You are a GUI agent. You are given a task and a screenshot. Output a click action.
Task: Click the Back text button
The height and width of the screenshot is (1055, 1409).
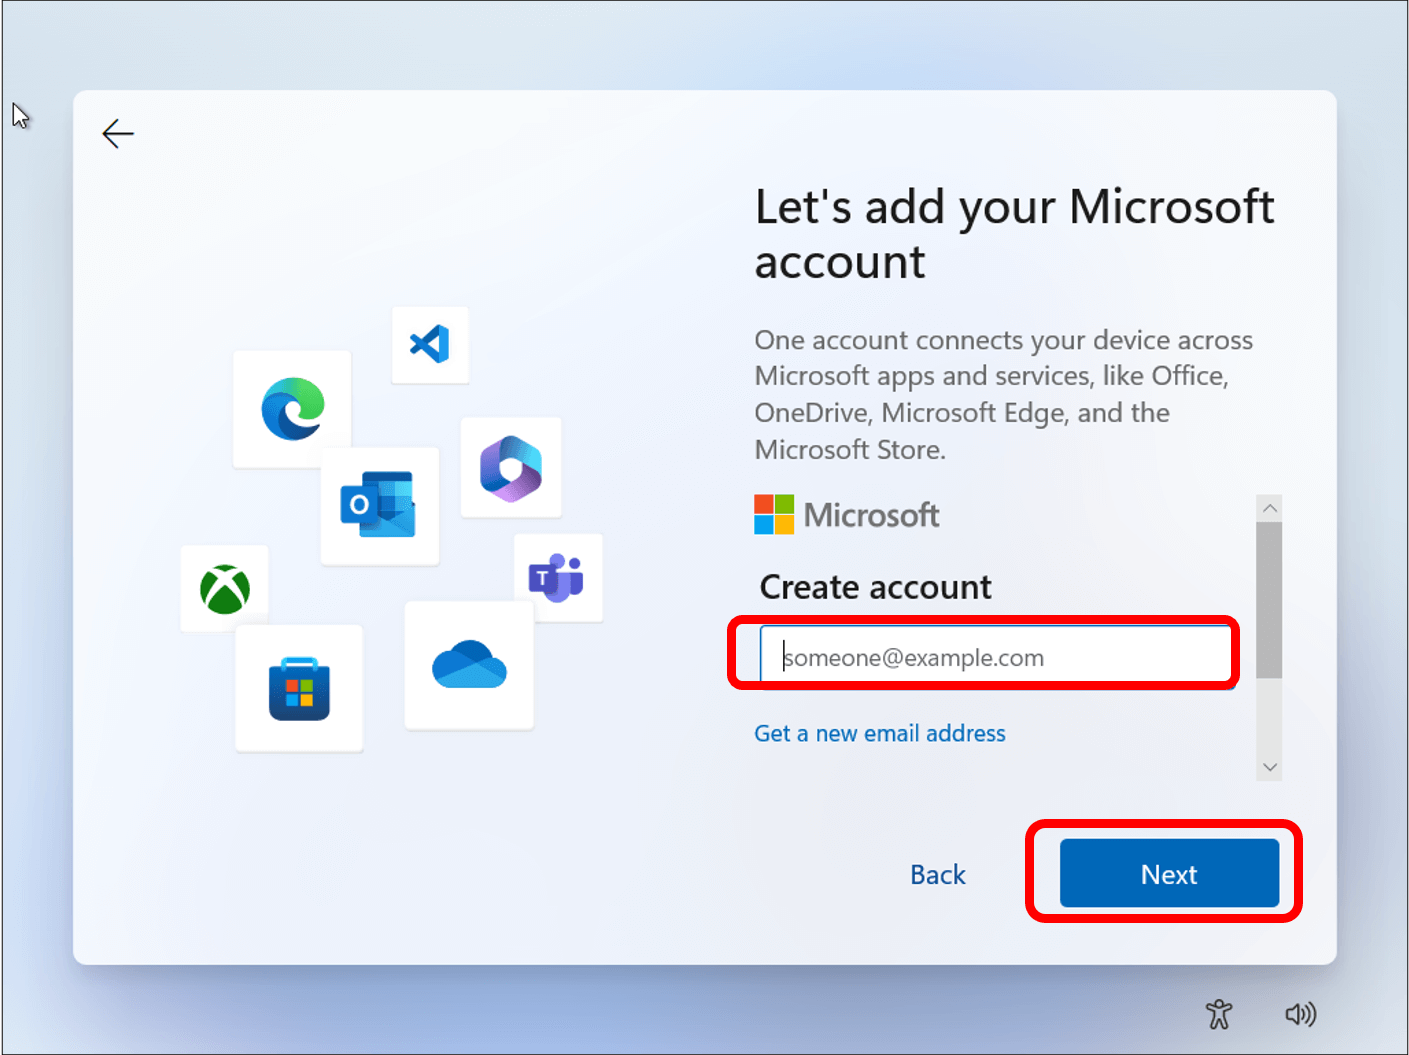pyautogui.click(x=938, y=874)
